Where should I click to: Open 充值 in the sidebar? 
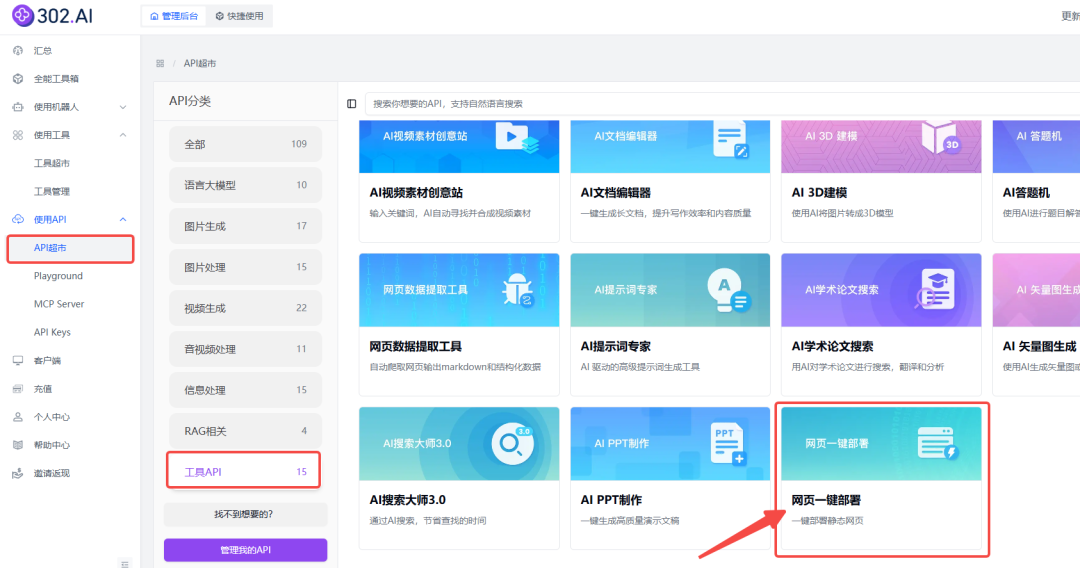(x=43, y=388)
